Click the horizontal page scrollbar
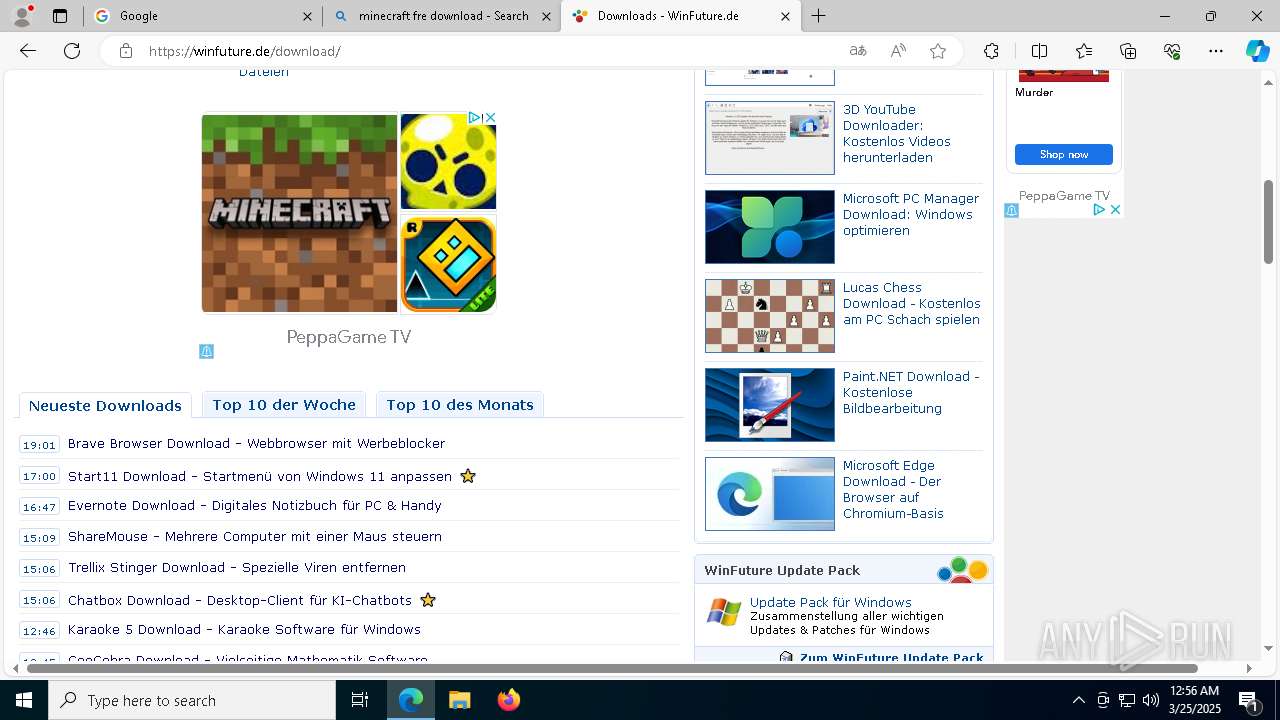Screen dimensions: 1280x720 point(612,668)
